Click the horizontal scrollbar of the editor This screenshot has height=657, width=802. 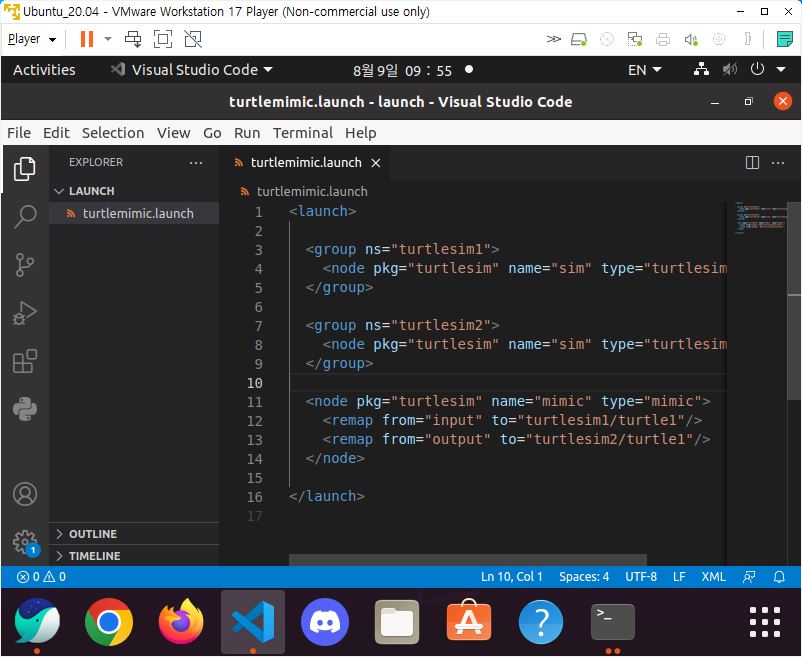point(467,560)
